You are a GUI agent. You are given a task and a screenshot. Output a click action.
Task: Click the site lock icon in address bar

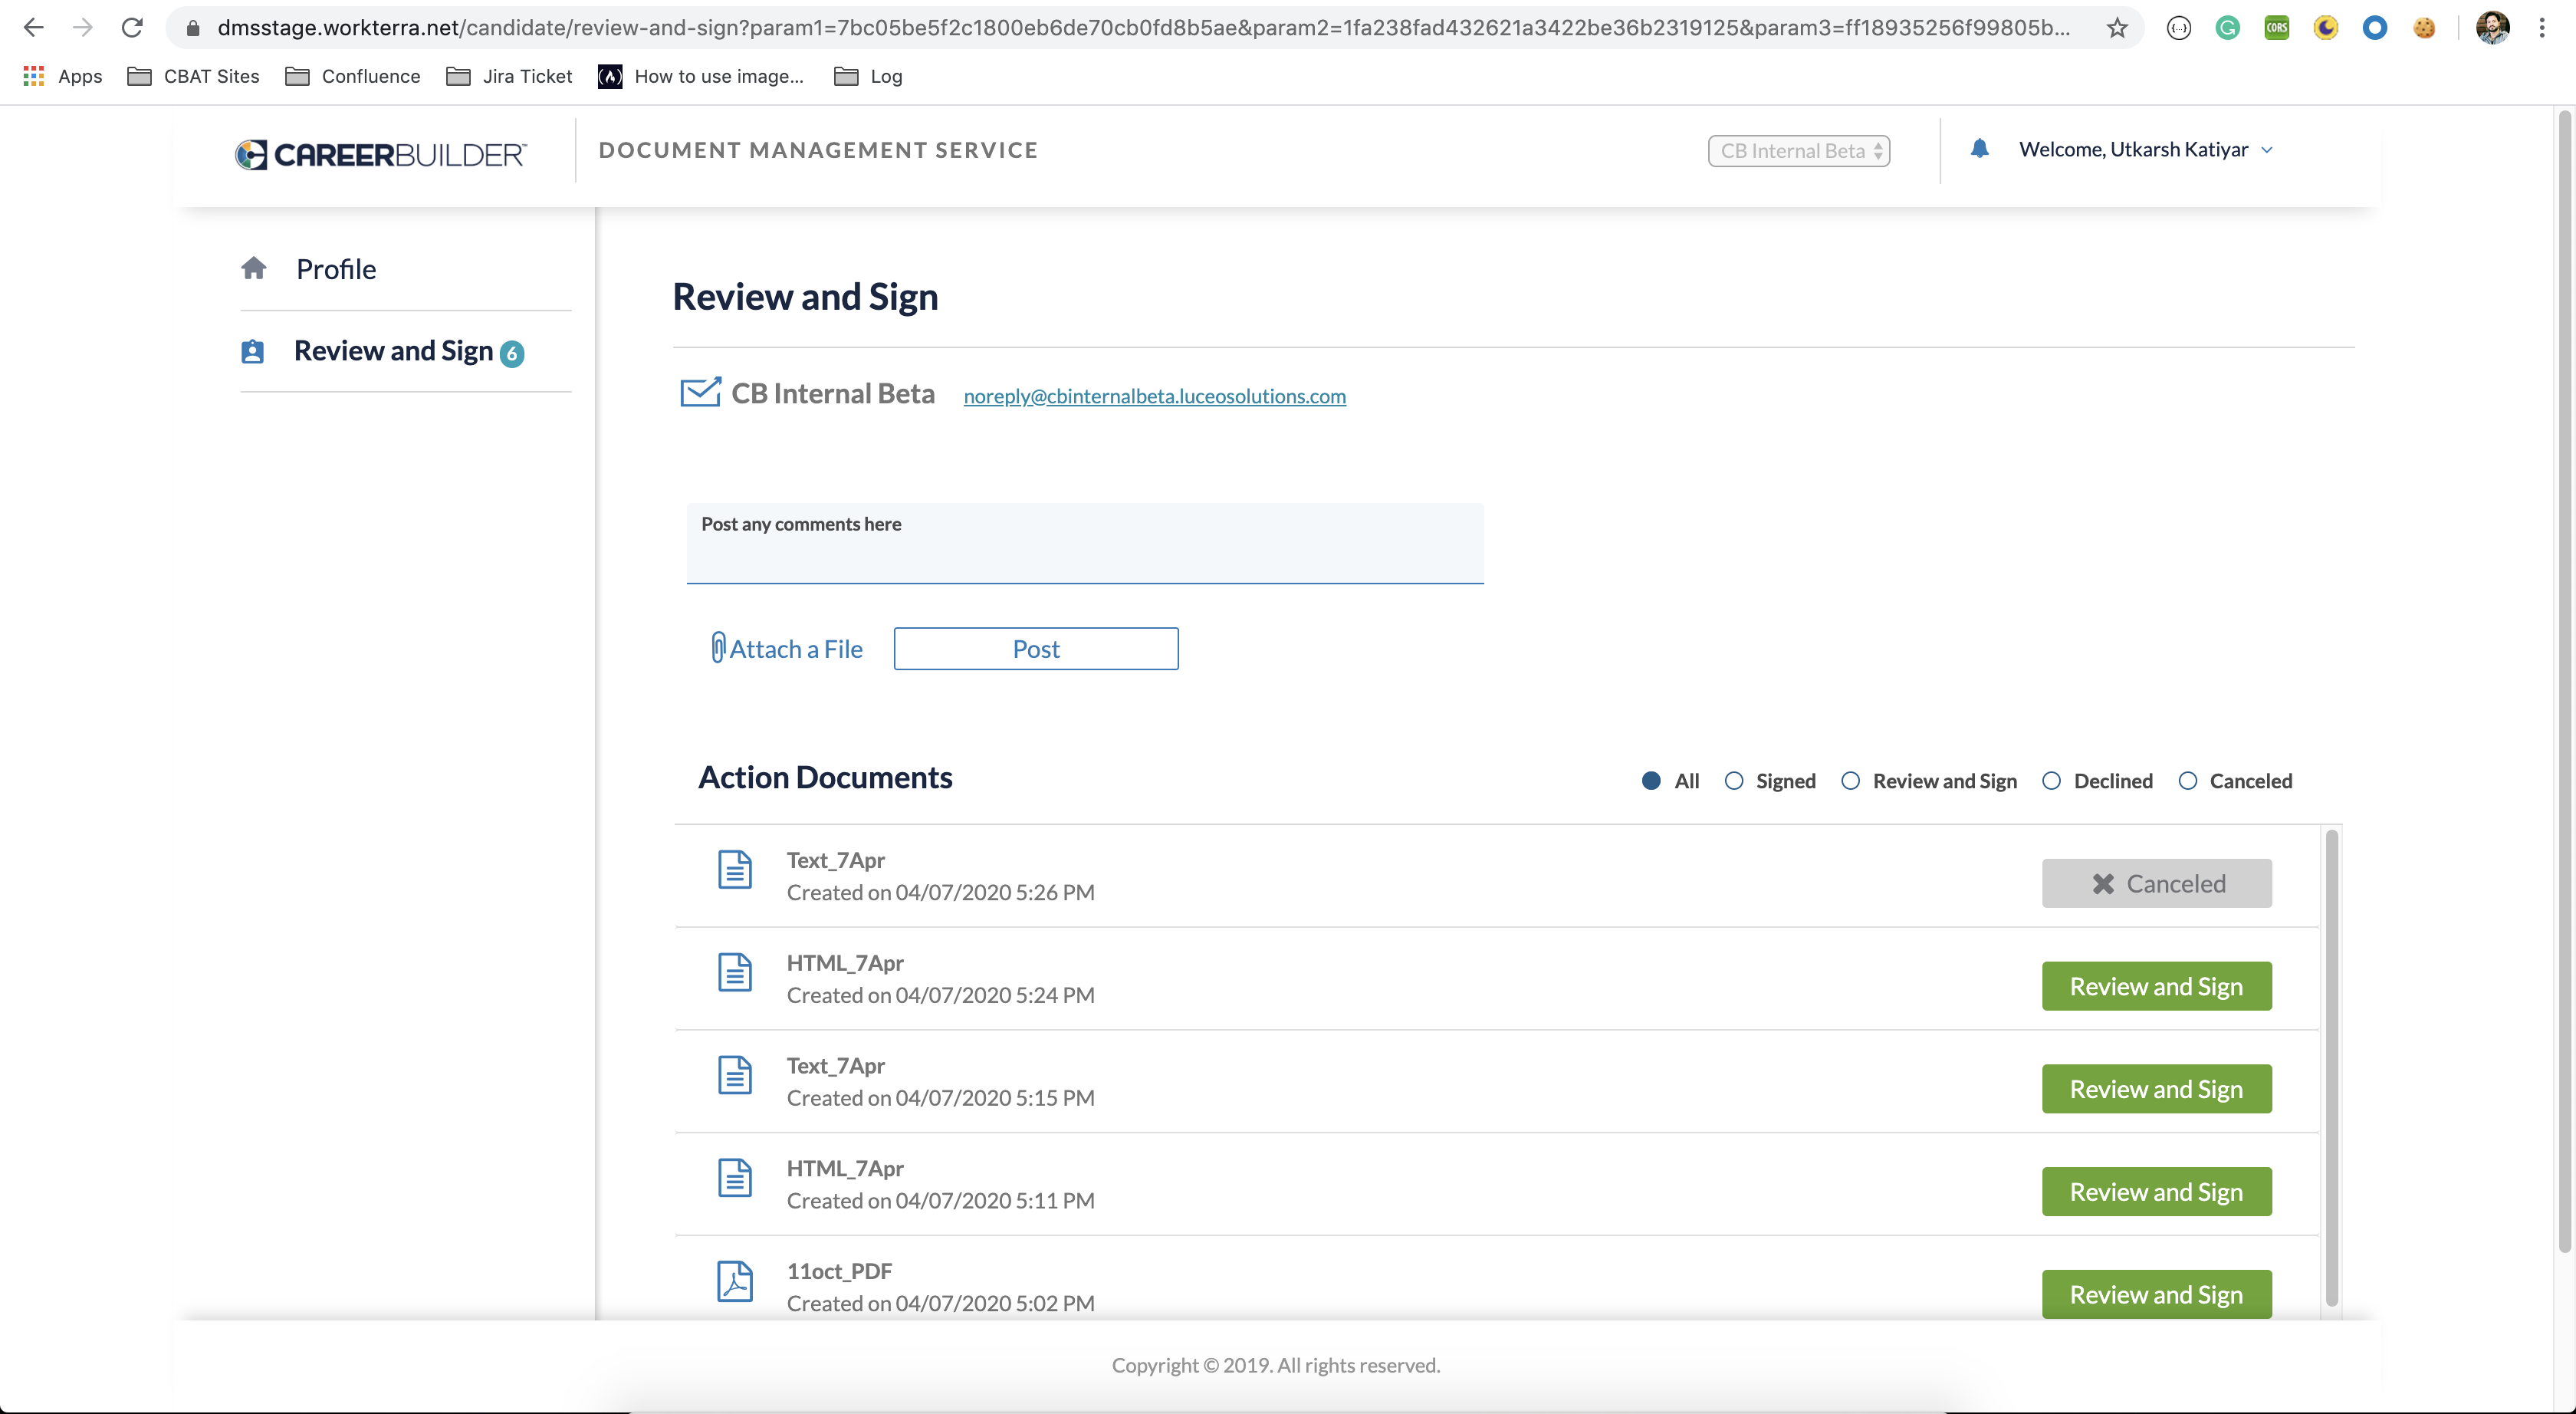point(194,28)
